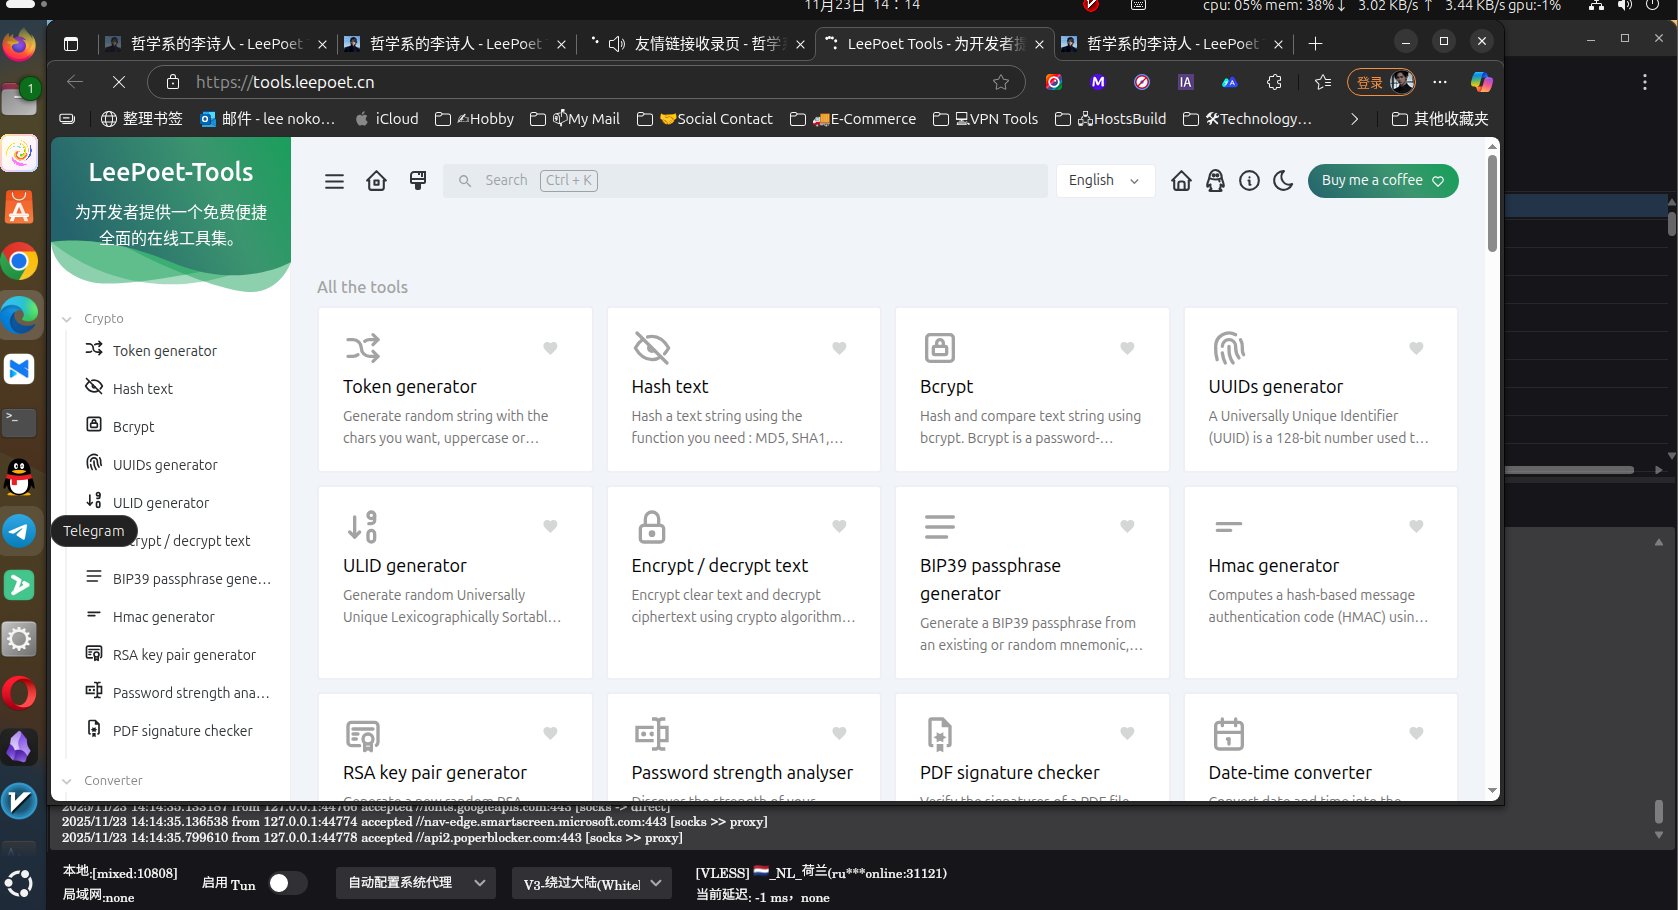1678x910 pixels.
Task: Favorite the Token generator card heart
Action: tap(550, 348)
